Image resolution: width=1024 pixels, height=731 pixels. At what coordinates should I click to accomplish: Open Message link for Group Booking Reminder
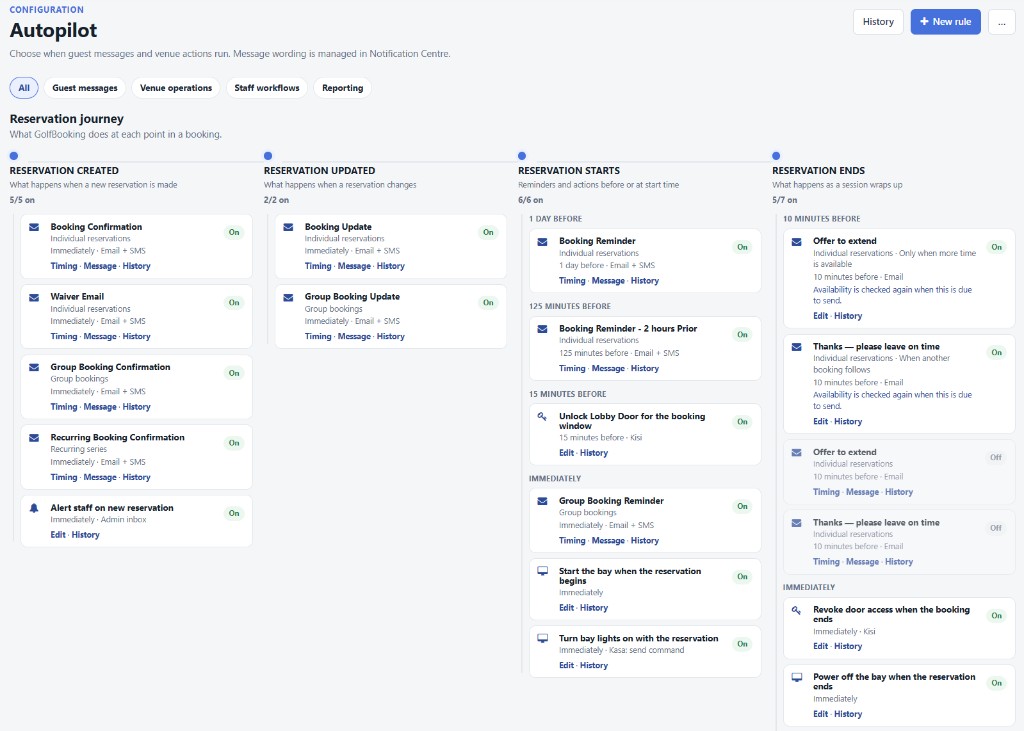(608, 540)
